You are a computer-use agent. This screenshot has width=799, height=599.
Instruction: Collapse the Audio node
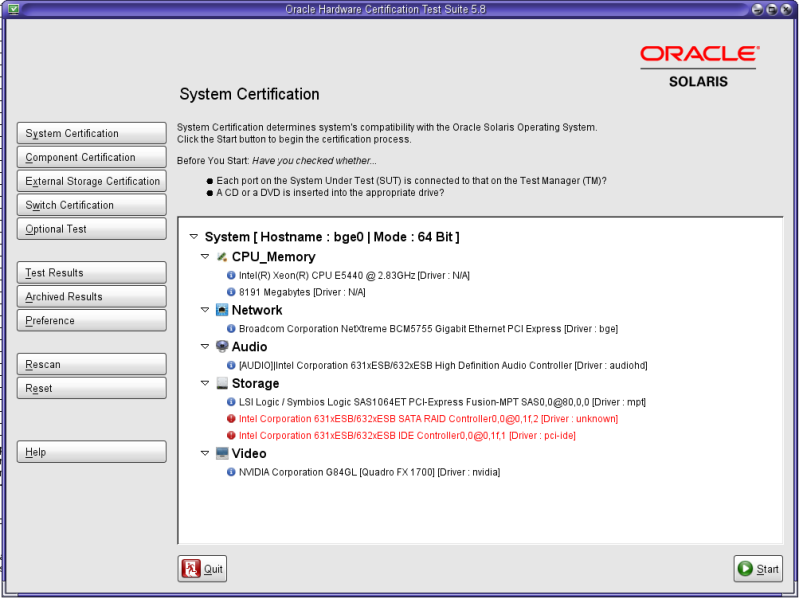tap(205, 346)
